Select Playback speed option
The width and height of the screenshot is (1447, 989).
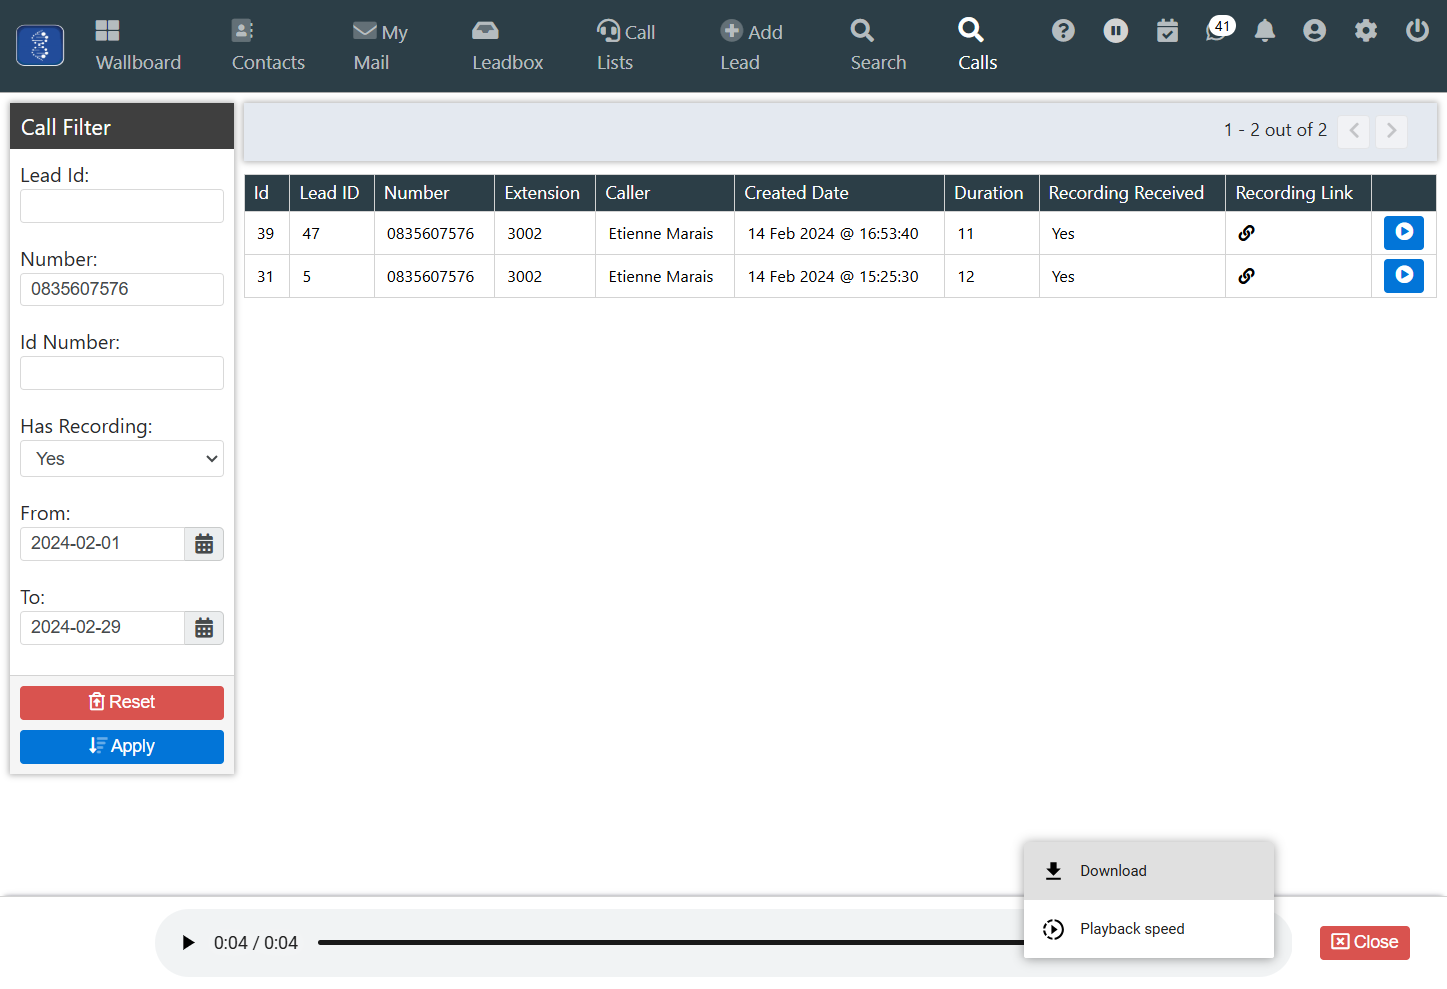[1149, 929]
